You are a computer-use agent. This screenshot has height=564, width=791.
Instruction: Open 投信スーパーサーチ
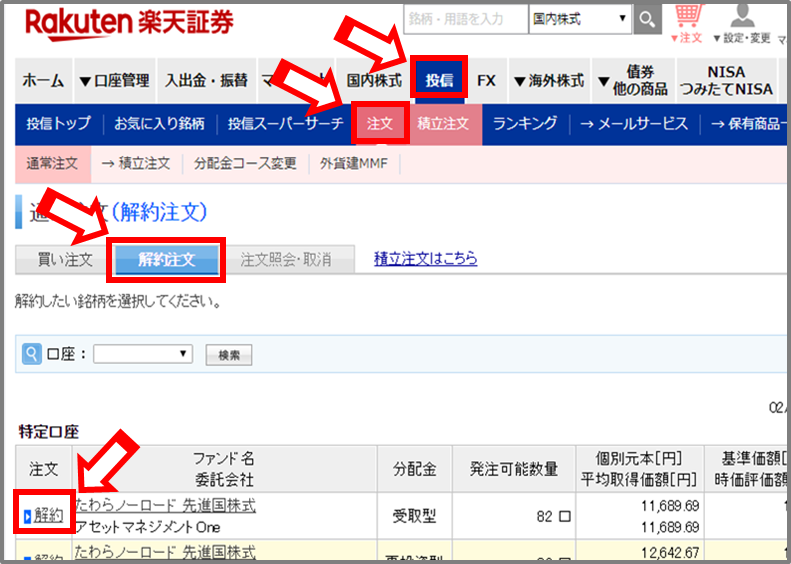click(286, 124)
